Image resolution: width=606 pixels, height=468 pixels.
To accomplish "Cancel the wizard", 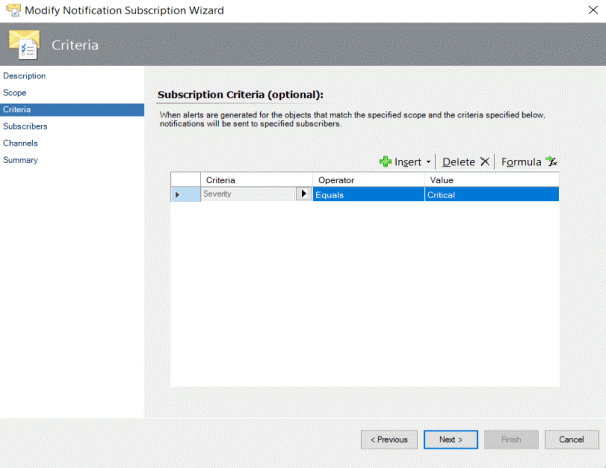I will pos(571,439).
